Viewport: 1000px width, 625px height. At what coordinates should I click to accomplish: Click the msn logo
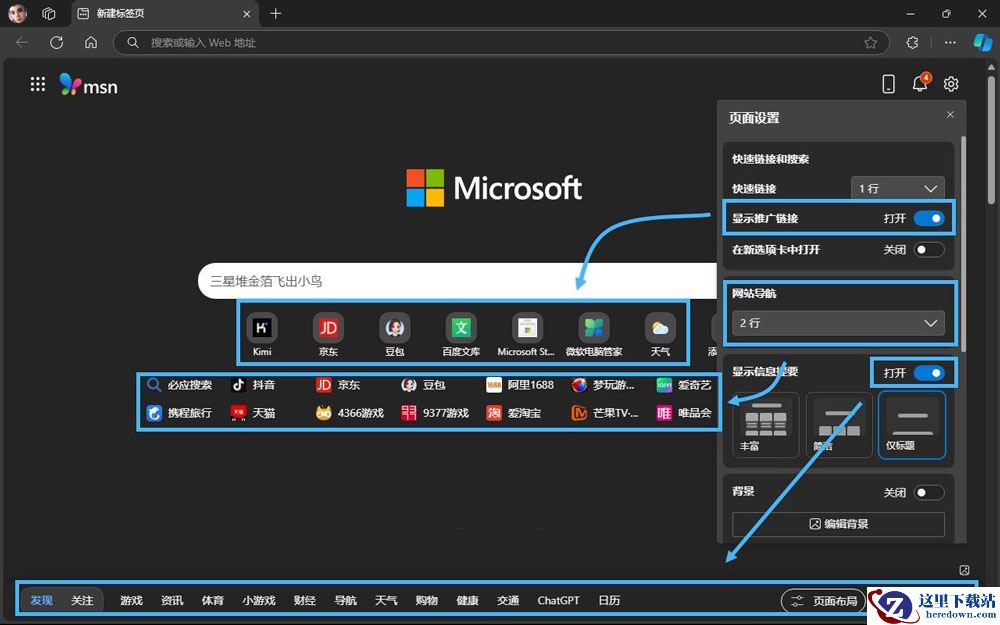tap(89, 85)
